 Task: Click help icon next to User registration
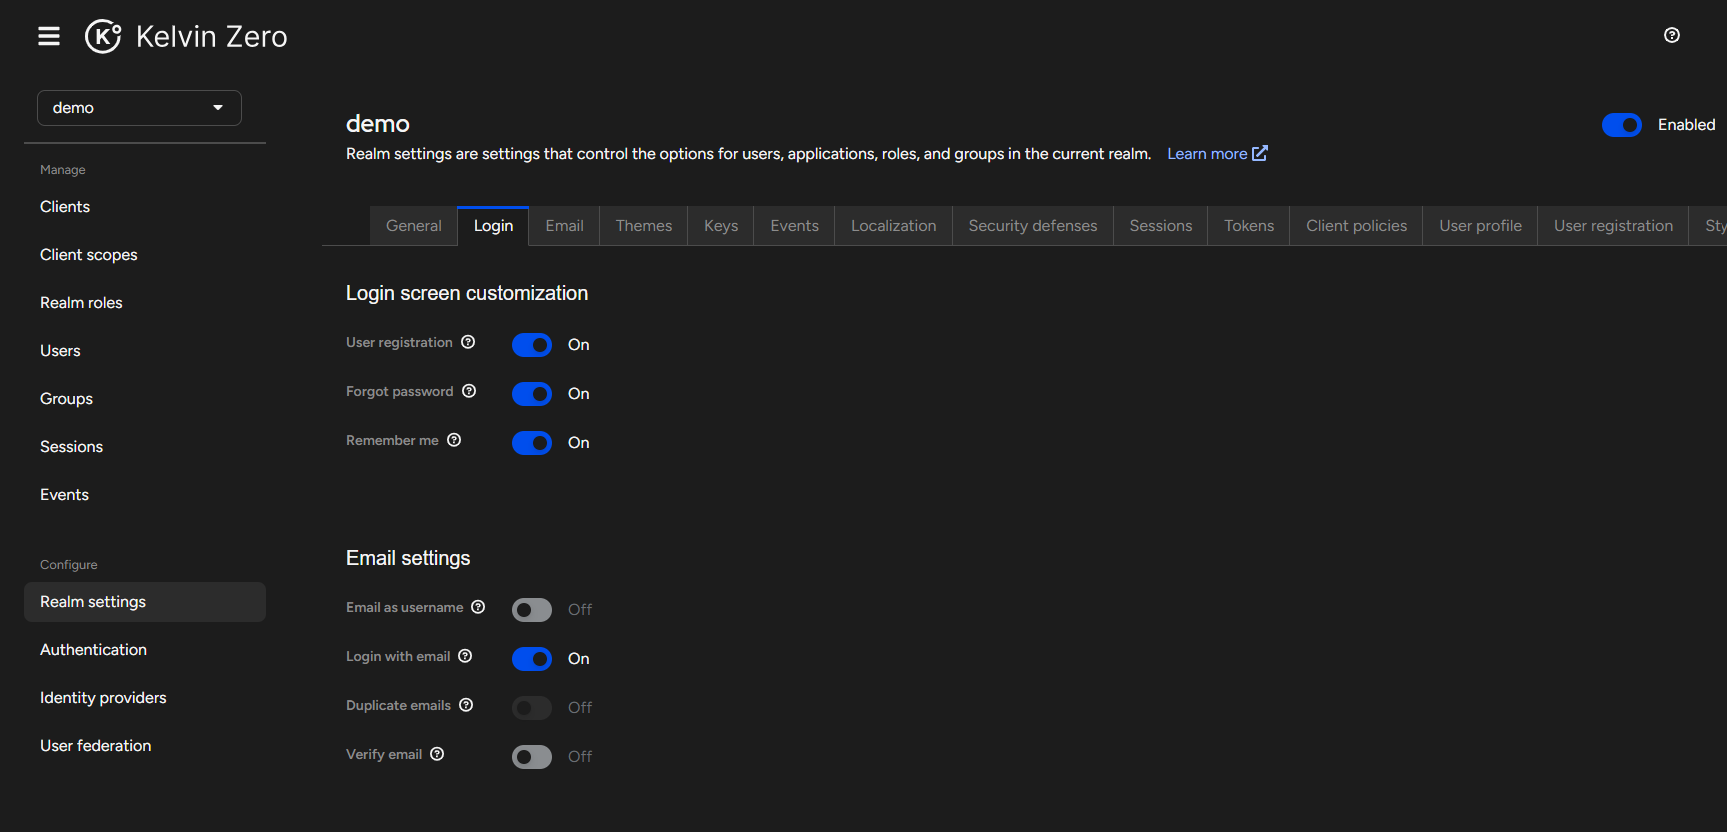(468, 342)
